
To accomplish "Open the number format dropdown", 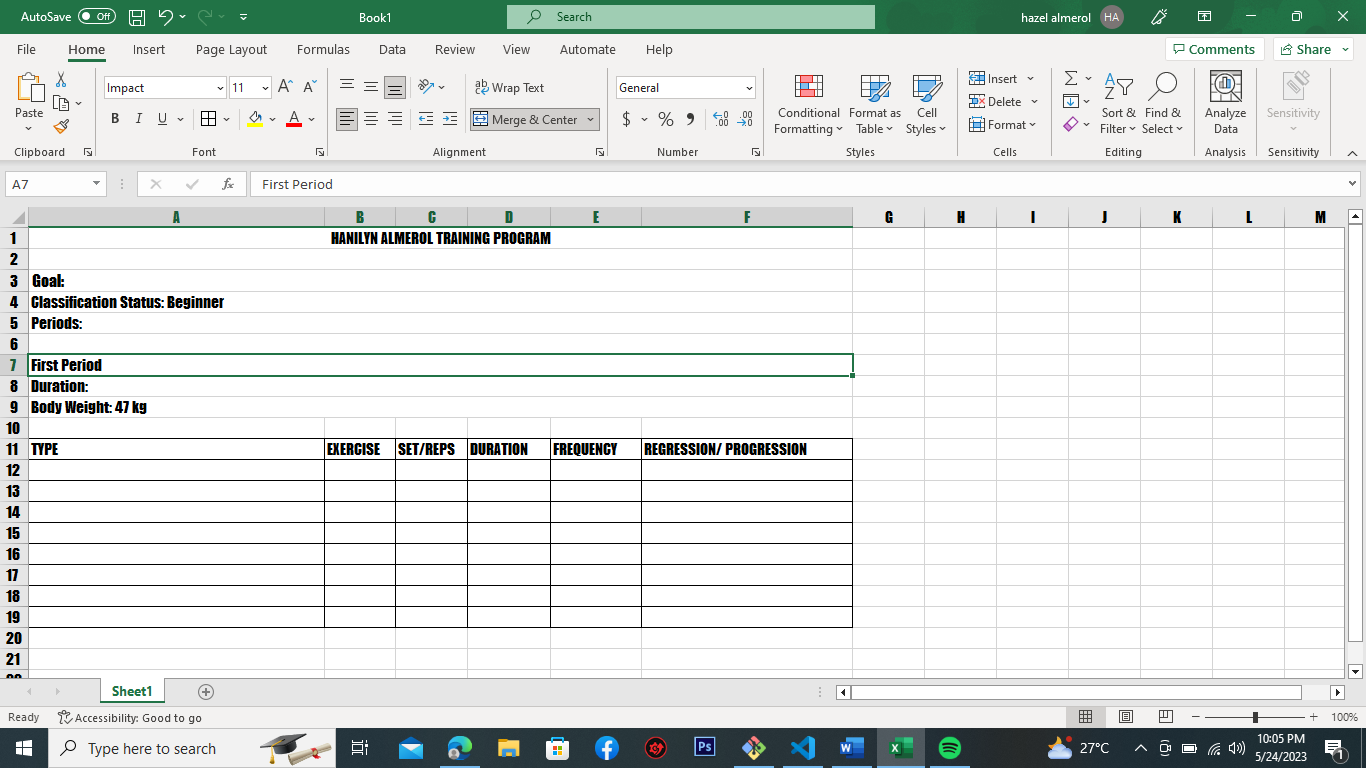I will [x=749, y=88].
